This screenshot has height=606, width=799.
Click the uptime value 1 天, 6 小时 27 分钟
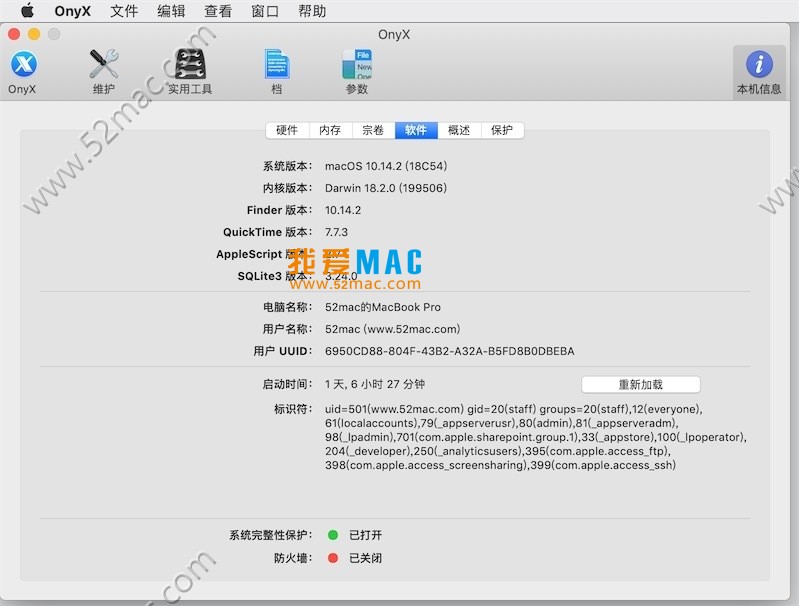click(x=375, y=384)
